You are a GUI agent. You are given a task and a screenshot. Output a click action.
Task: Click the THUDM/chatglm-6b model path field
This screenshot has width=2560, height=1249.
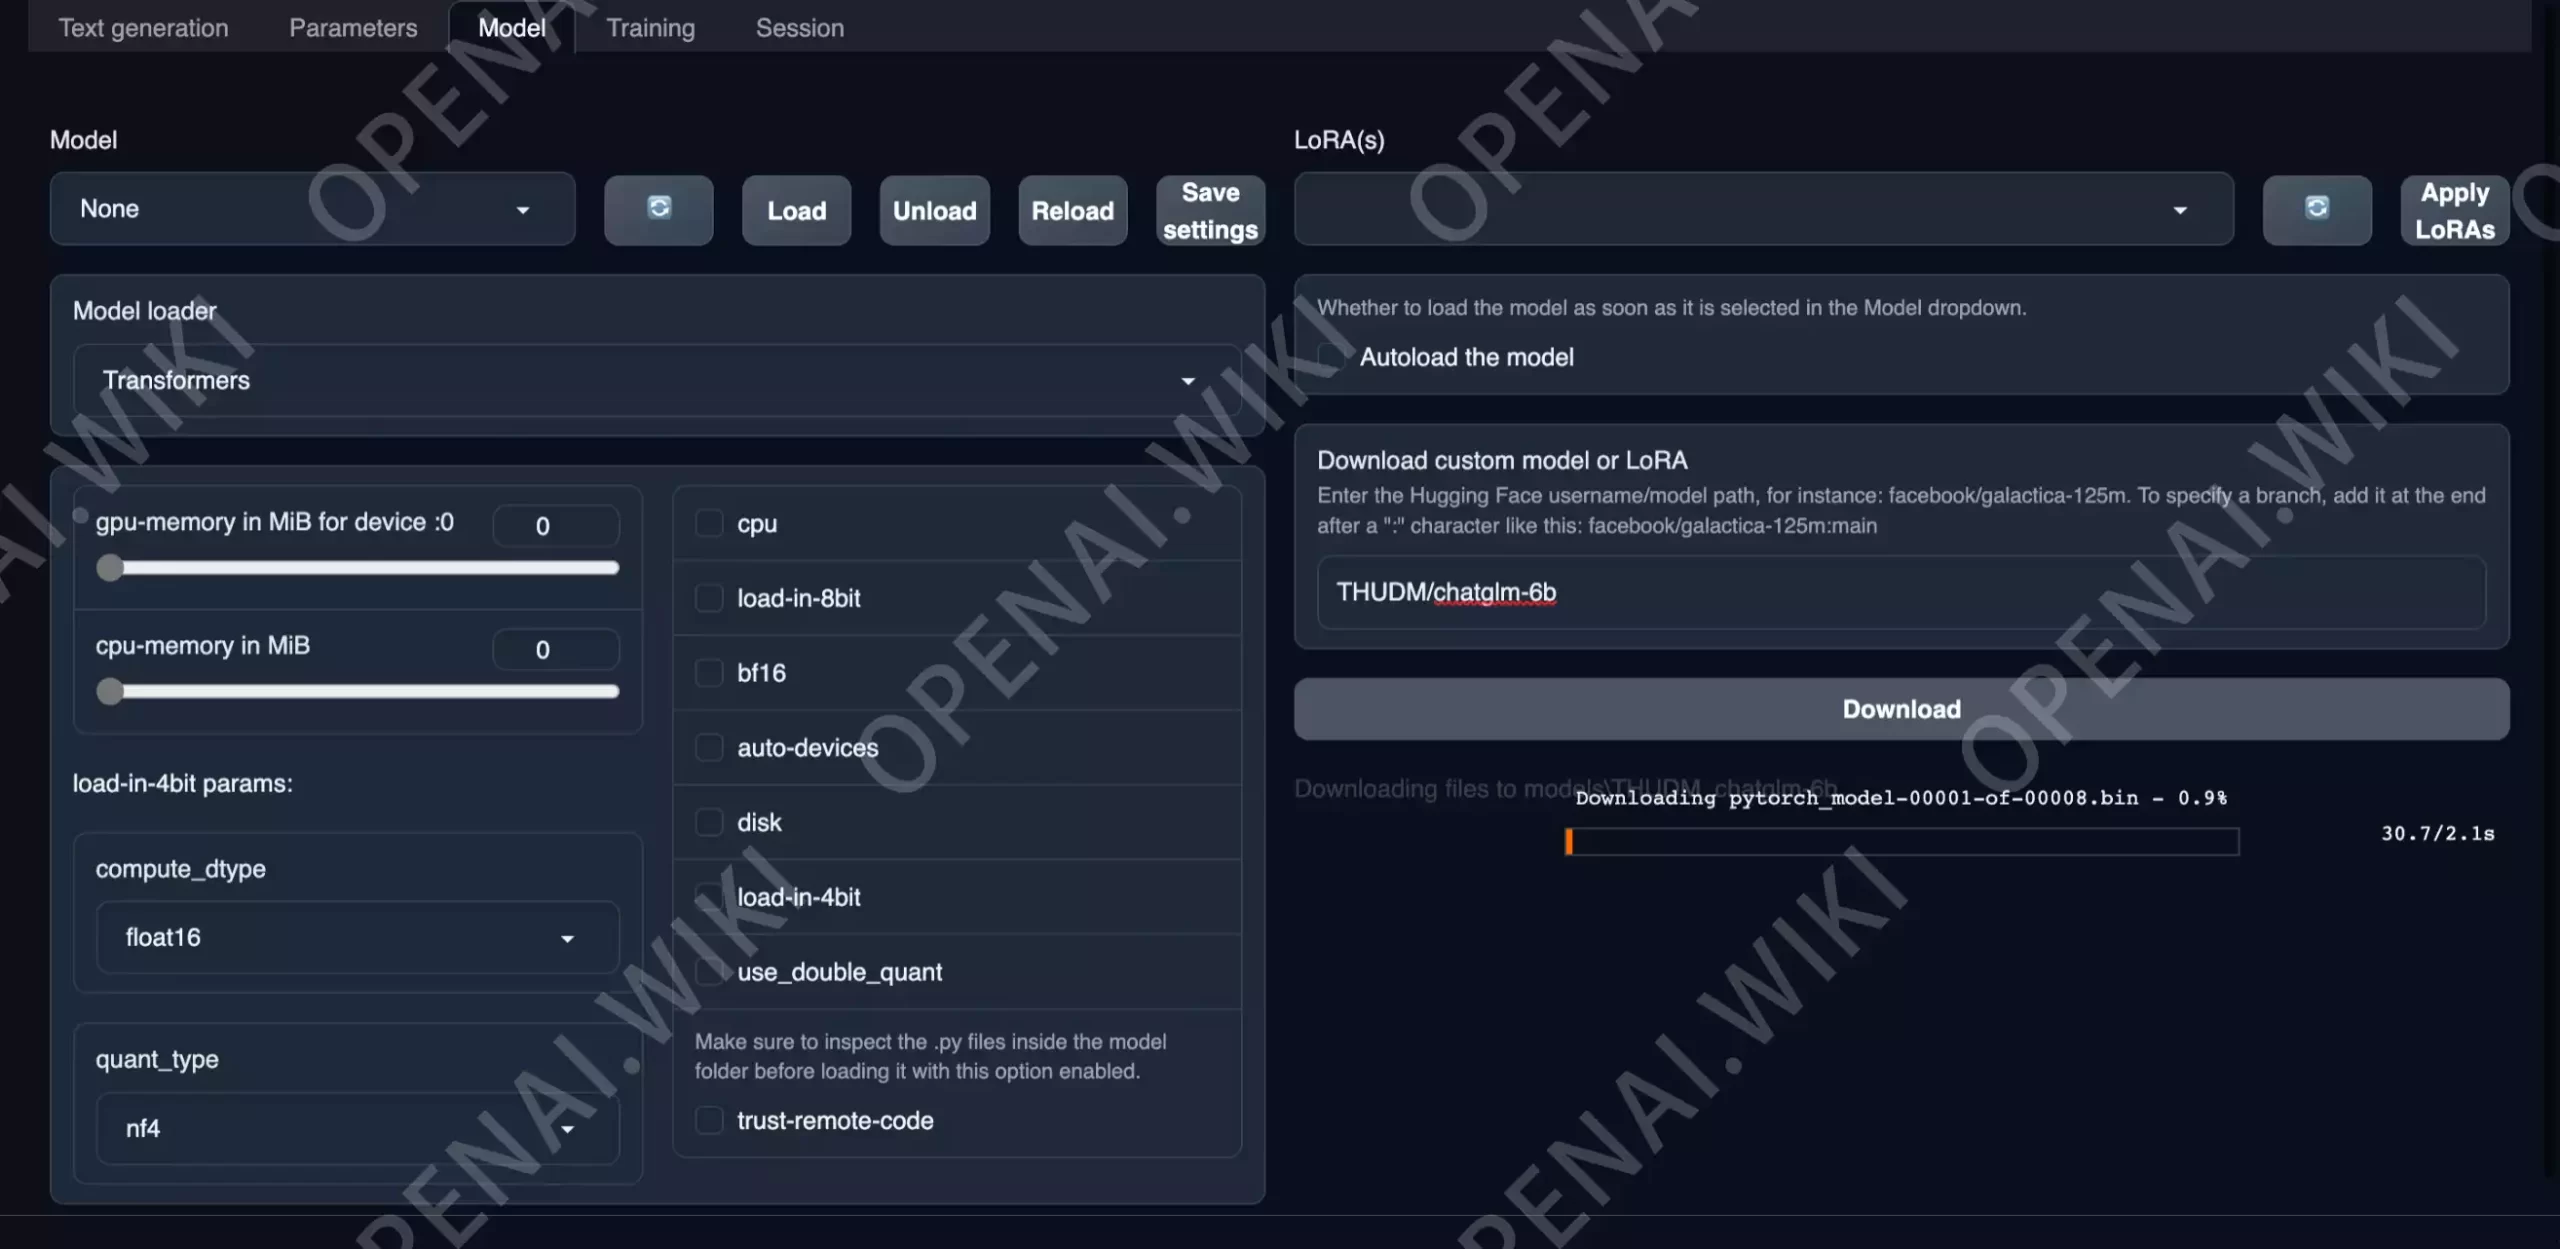tap(1901, 592)
